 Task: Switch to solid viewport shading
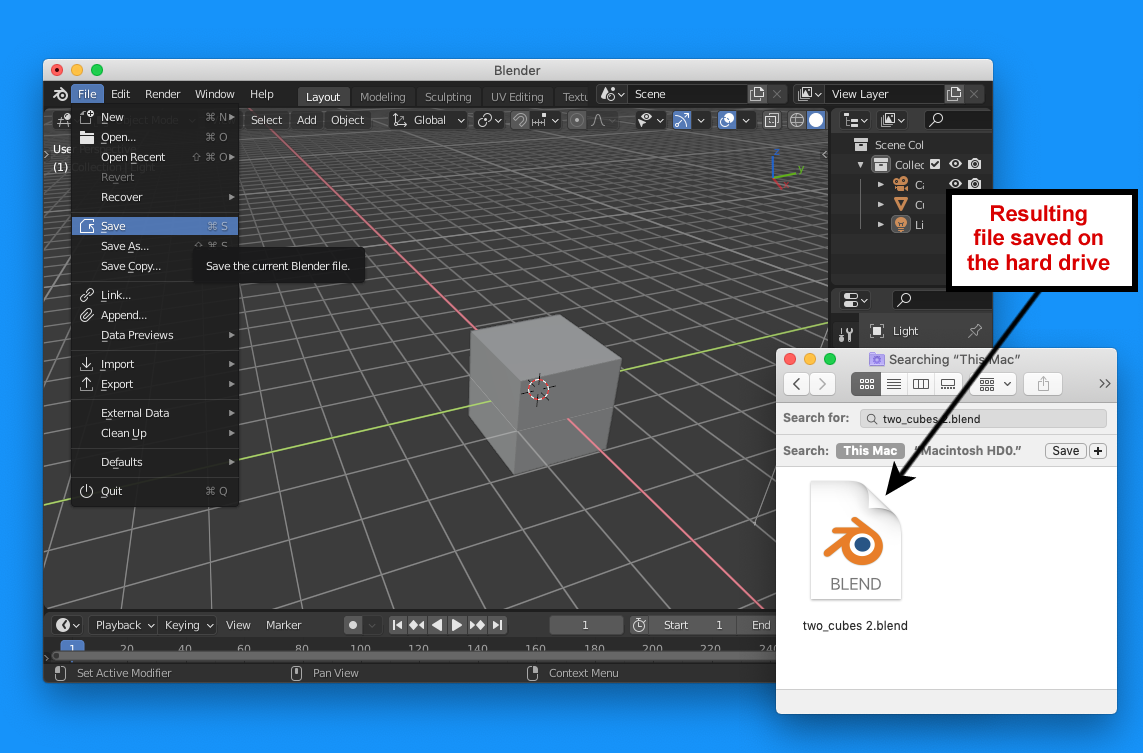[x=816, y=120]
